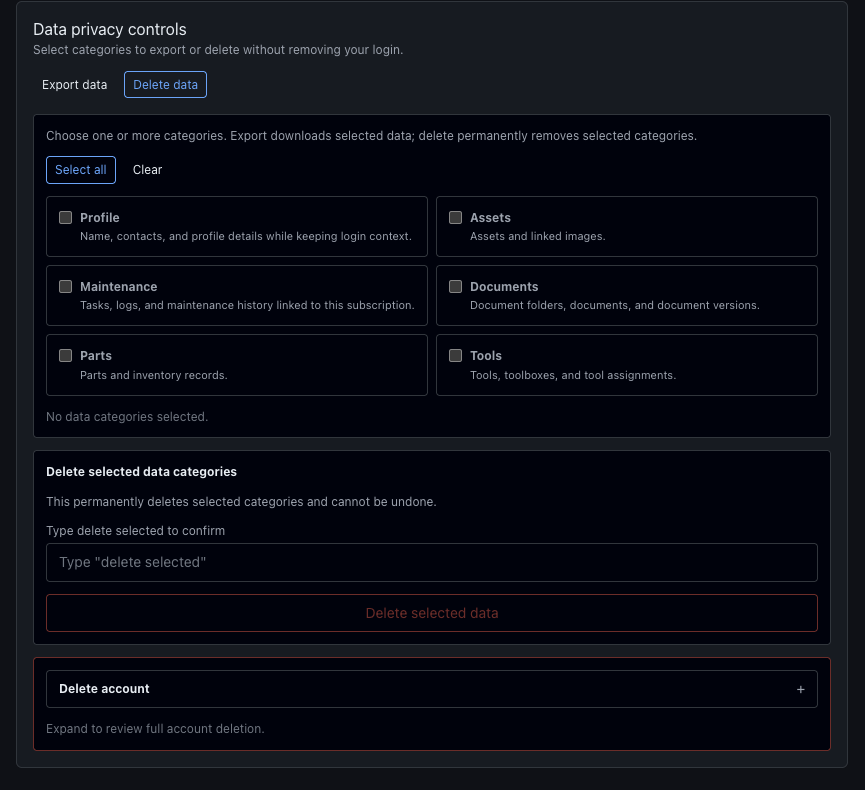Viewport: 865px width, 790px height.
Task: Click the Select all button
Action: (x=81, y=170)
